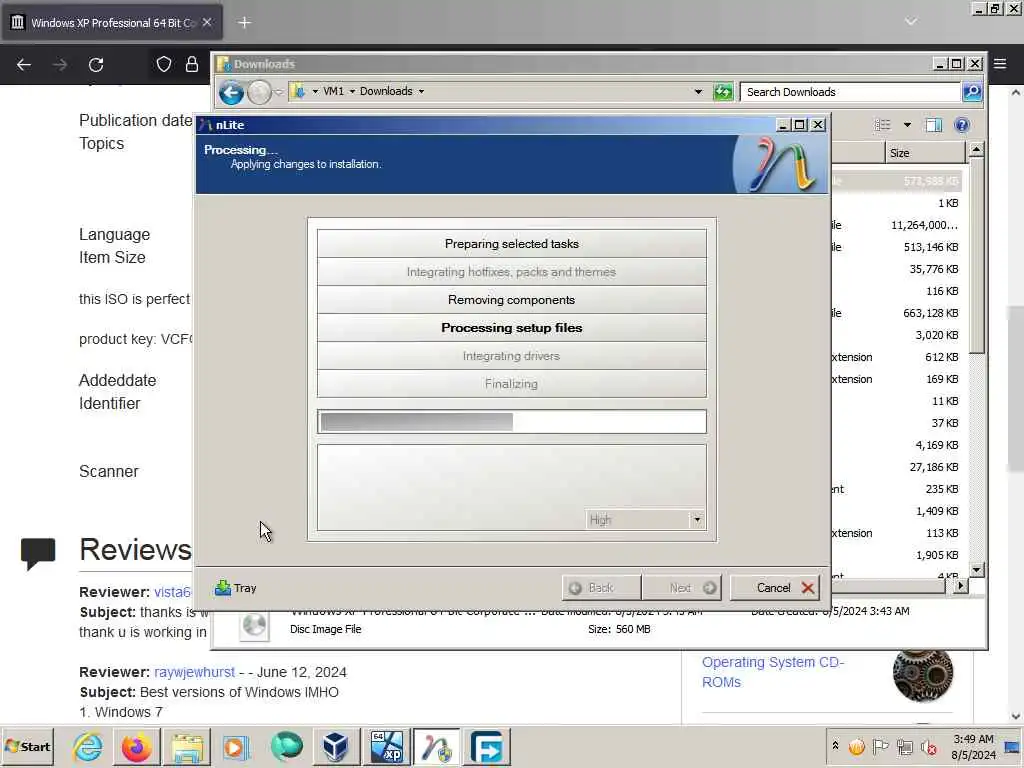
Task: Click the nLite logo in the header
Action: [x=781, y=164]
